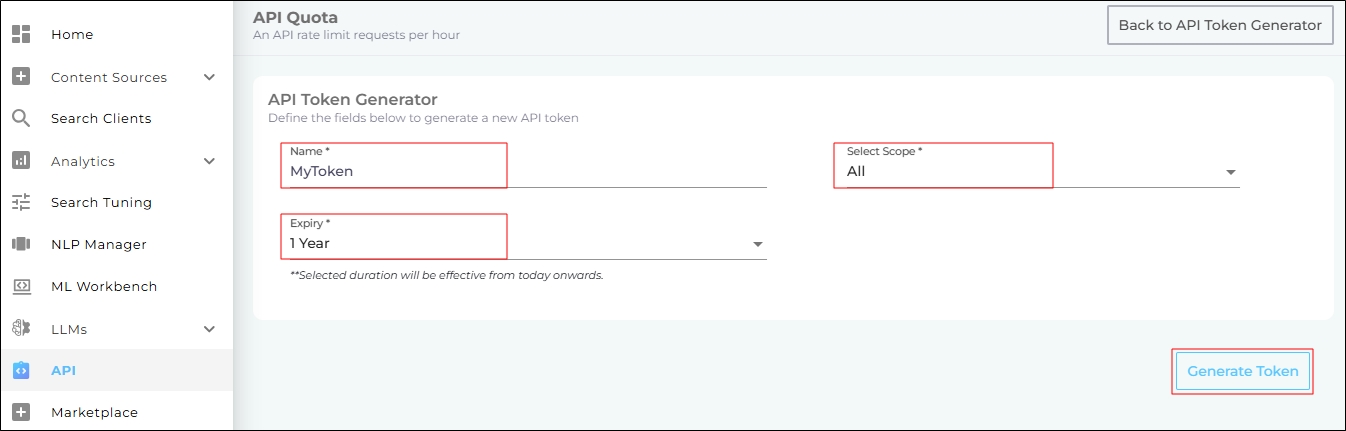Click the NLP Manager icon
Image resolution: width=1346 pixels, height=431 pixels.
pos(21,244)
